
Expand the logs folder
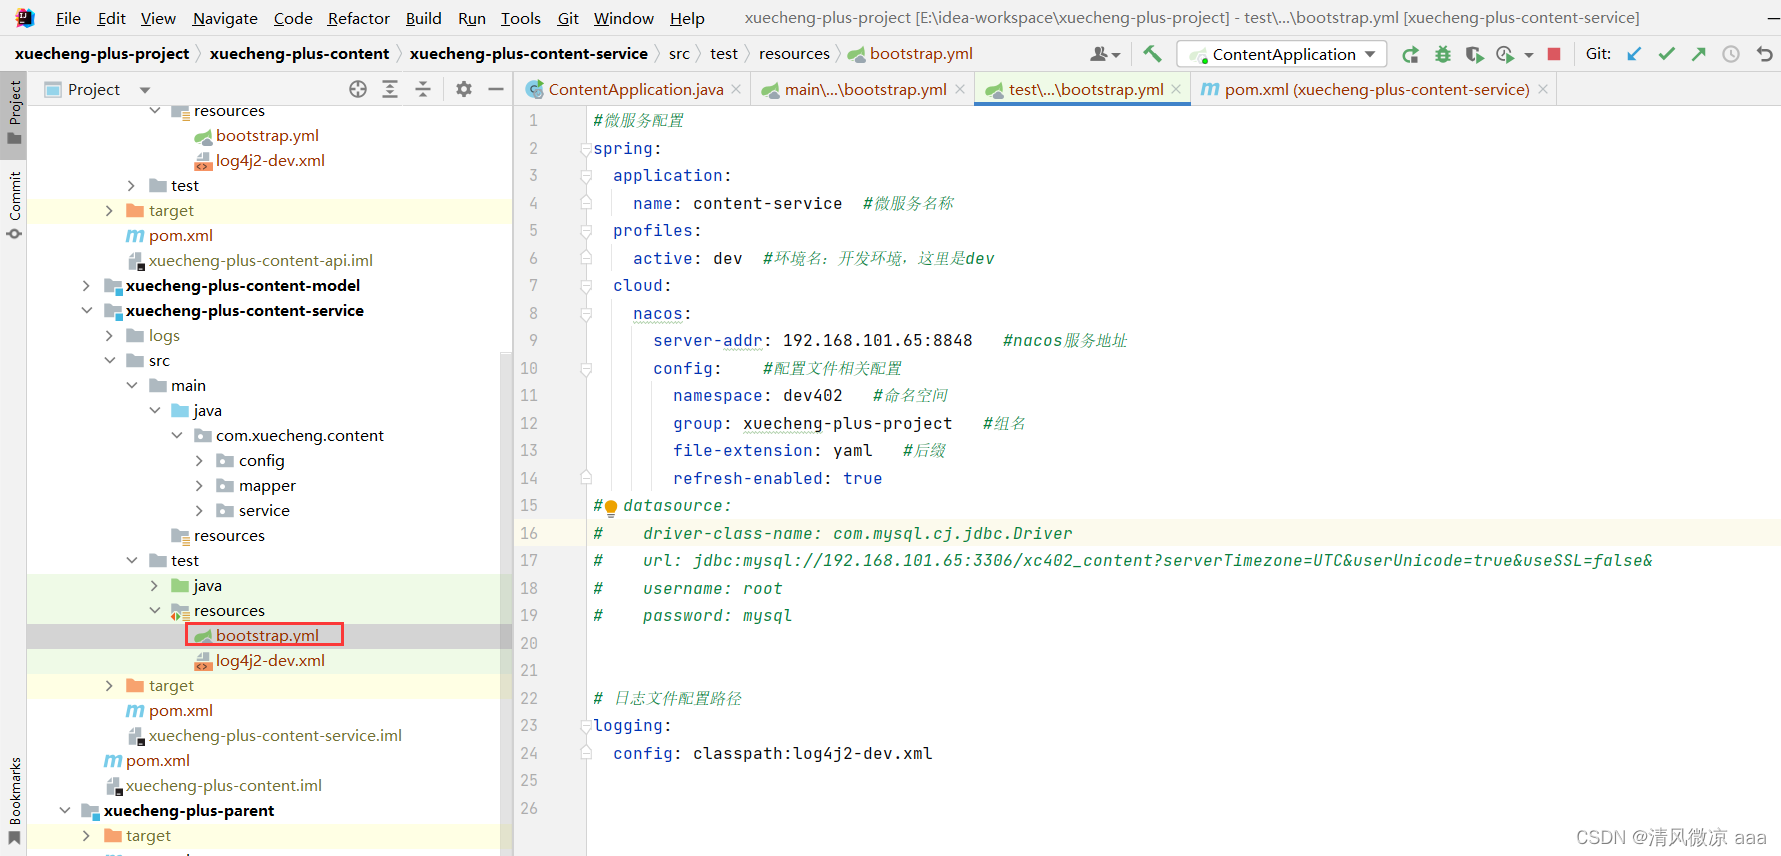click(110, 336)
